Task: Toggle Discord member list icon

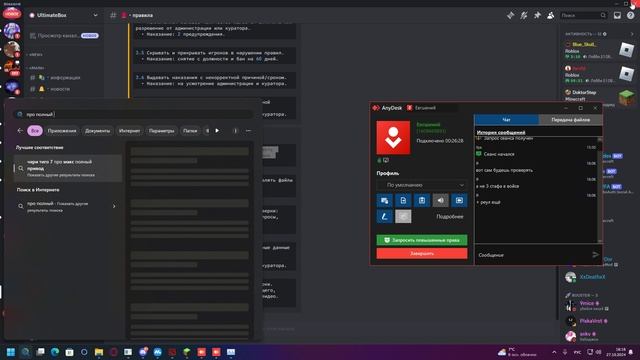Action: click(551, 15)
